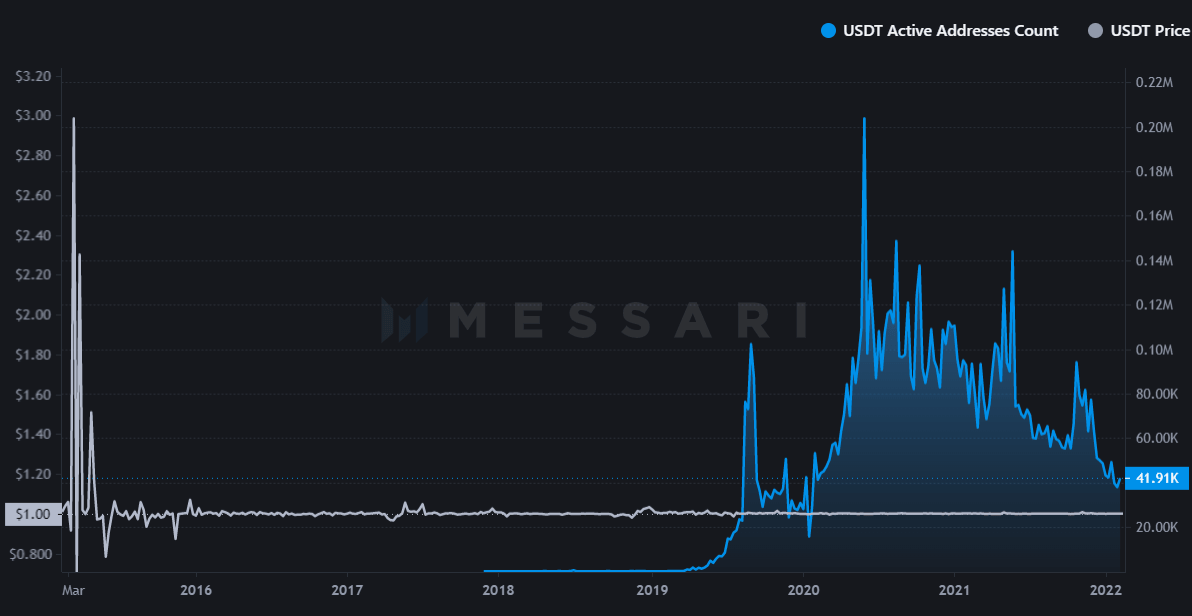The image size is (1192, 616).
Task: Click the $1.00 price marker on the left axis
Action: pyautogui.click(x=32, y=514)
